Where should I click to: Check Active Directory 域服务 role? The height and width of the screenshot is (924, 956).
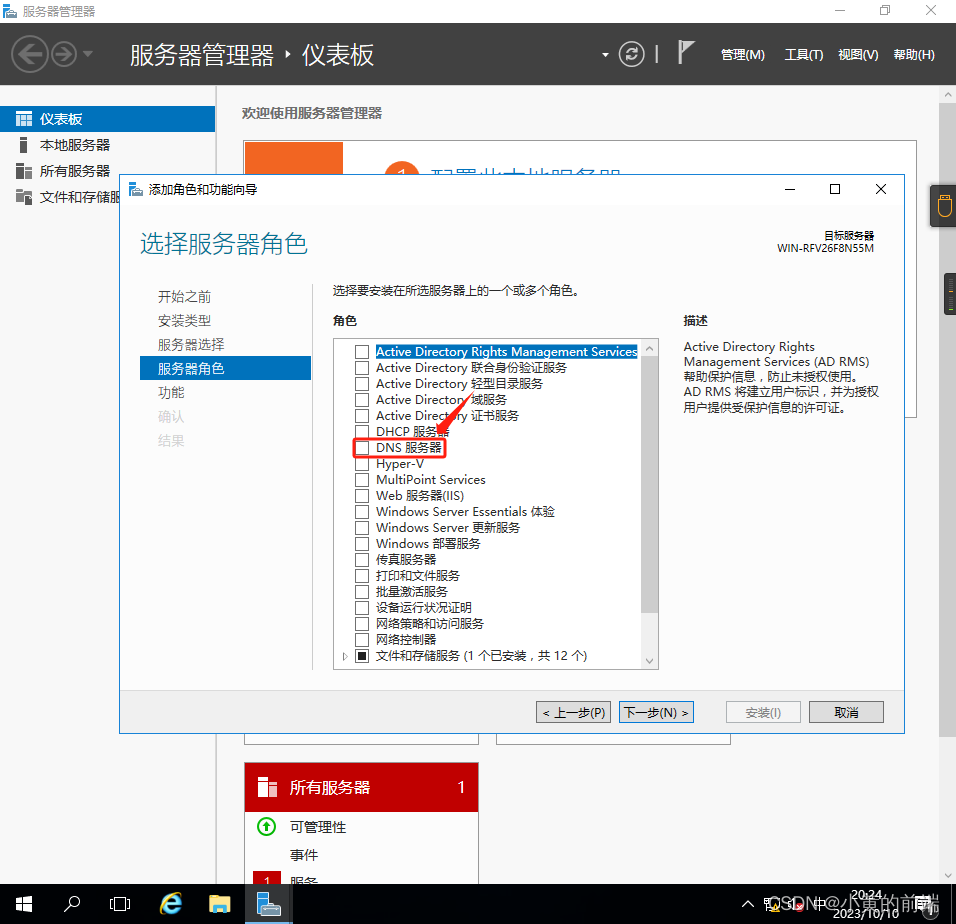(x=362, y=400)
